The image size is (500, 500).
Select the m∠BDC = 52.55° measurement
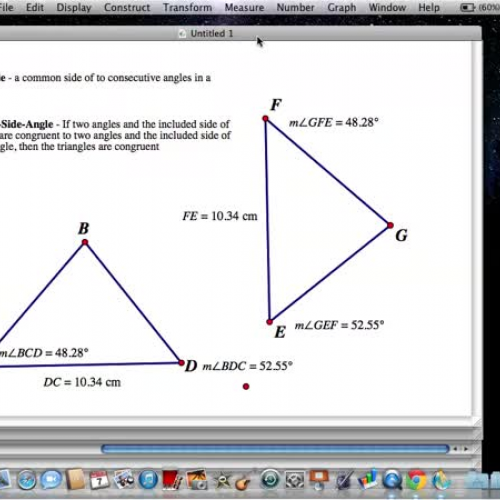coord(248,366)
